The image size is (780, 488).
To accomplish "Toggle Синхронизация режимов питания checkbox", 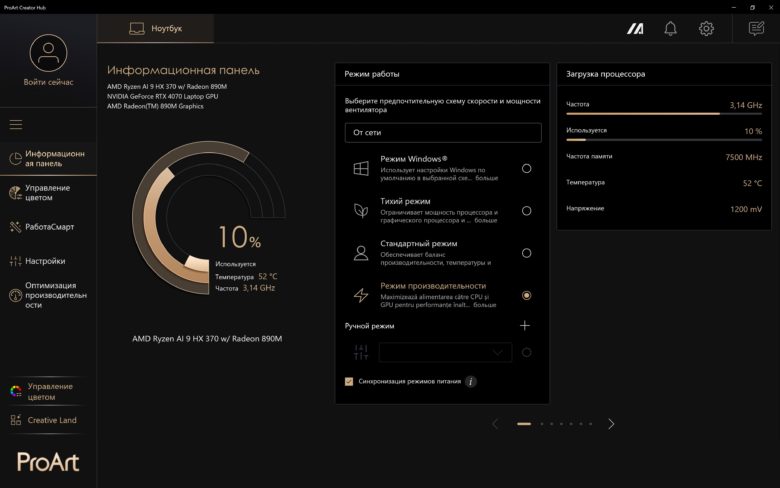I will 349,382.
